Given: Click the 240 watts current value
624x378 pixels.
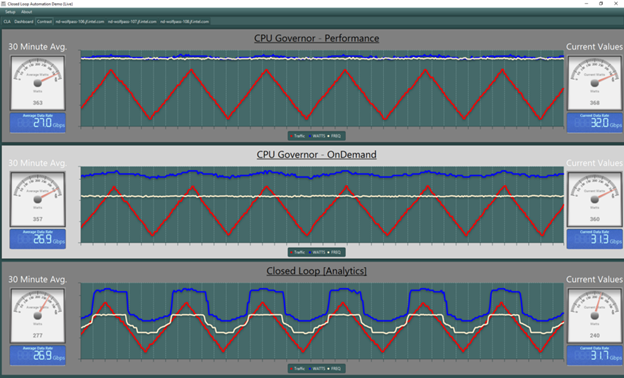Looking at the screenshot, I should click(x=595, y=335).
